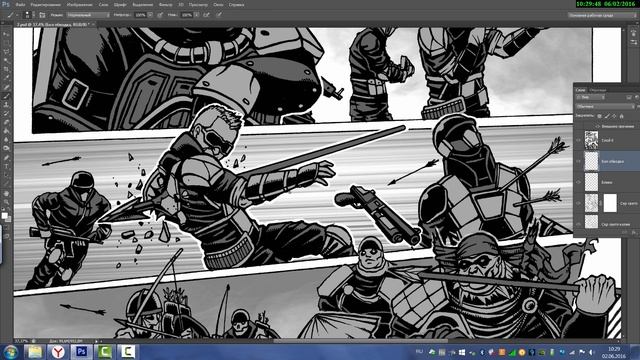Select the Hand tool
The height and width of the screenshot is (360, 640).
[x=7, y=193]
